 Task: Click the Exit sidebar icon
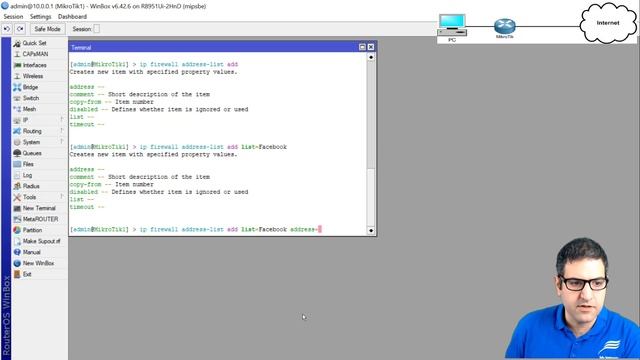[x=17, y=274]
